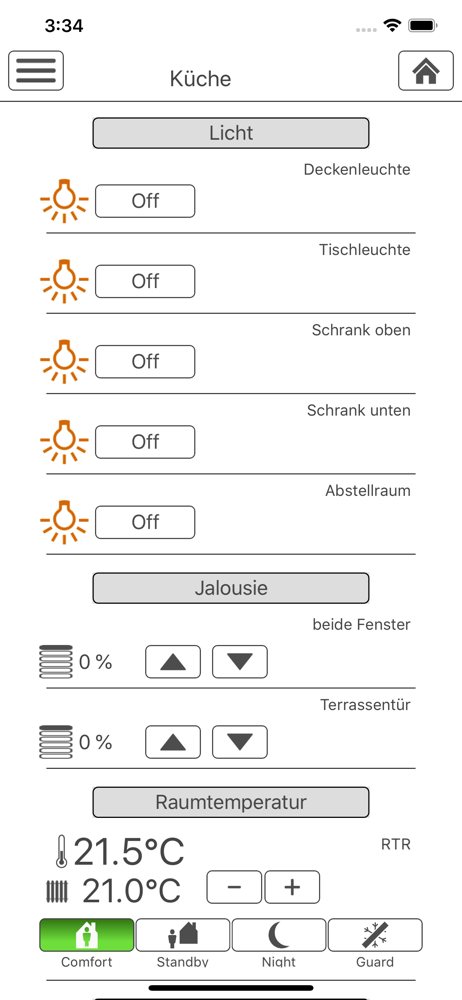Viewport: 462px width, 1000px height.
Task: Lower the beide Fenster blind
Action: click(240, 662)
